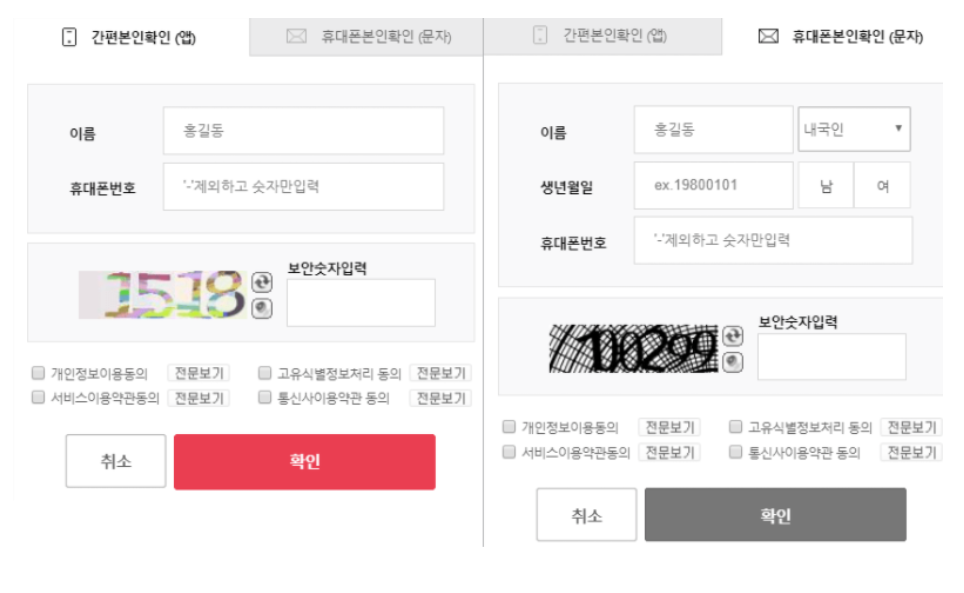
Task: View 전문보기 for 서비스이용약관동의 on left
Action: 199,398
